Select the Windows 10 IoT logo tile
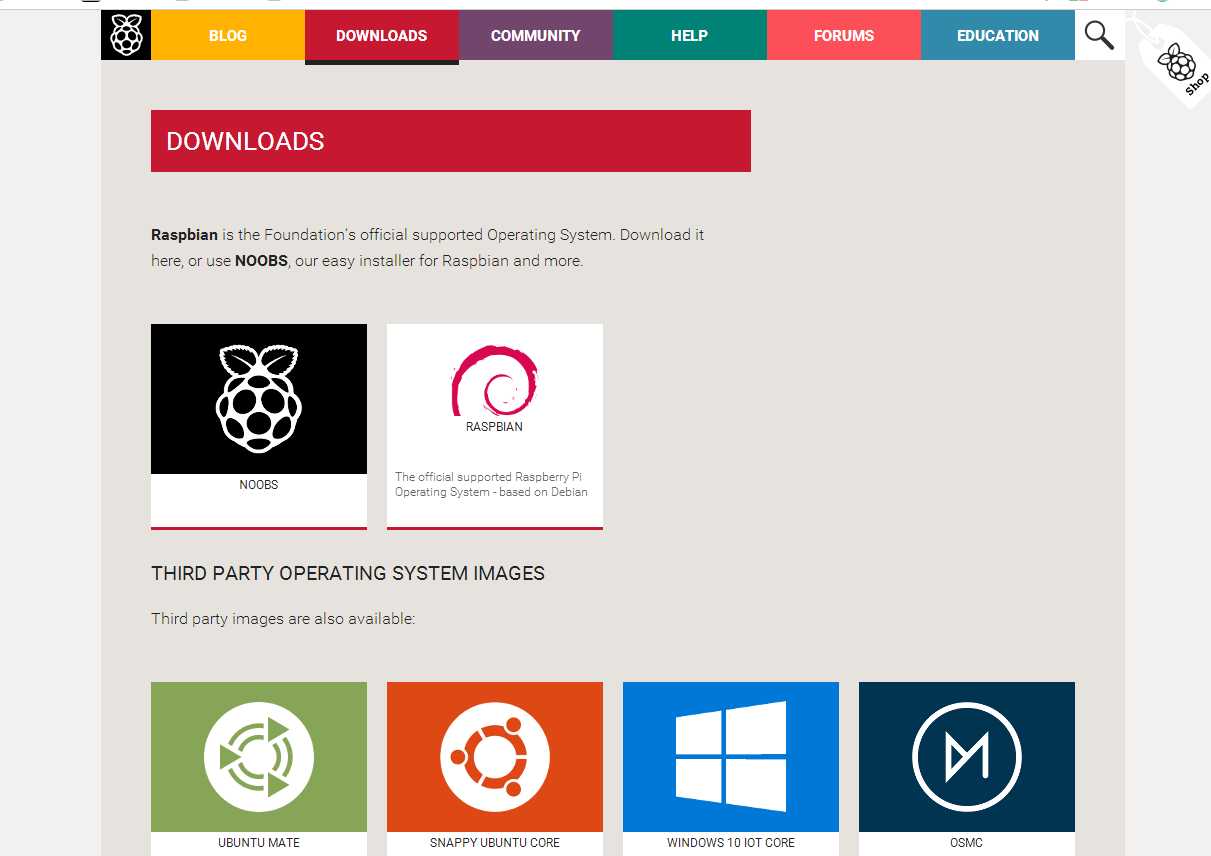Viewport: 1211px width, 856px height. pyautogui.click(x=731, y=757)
